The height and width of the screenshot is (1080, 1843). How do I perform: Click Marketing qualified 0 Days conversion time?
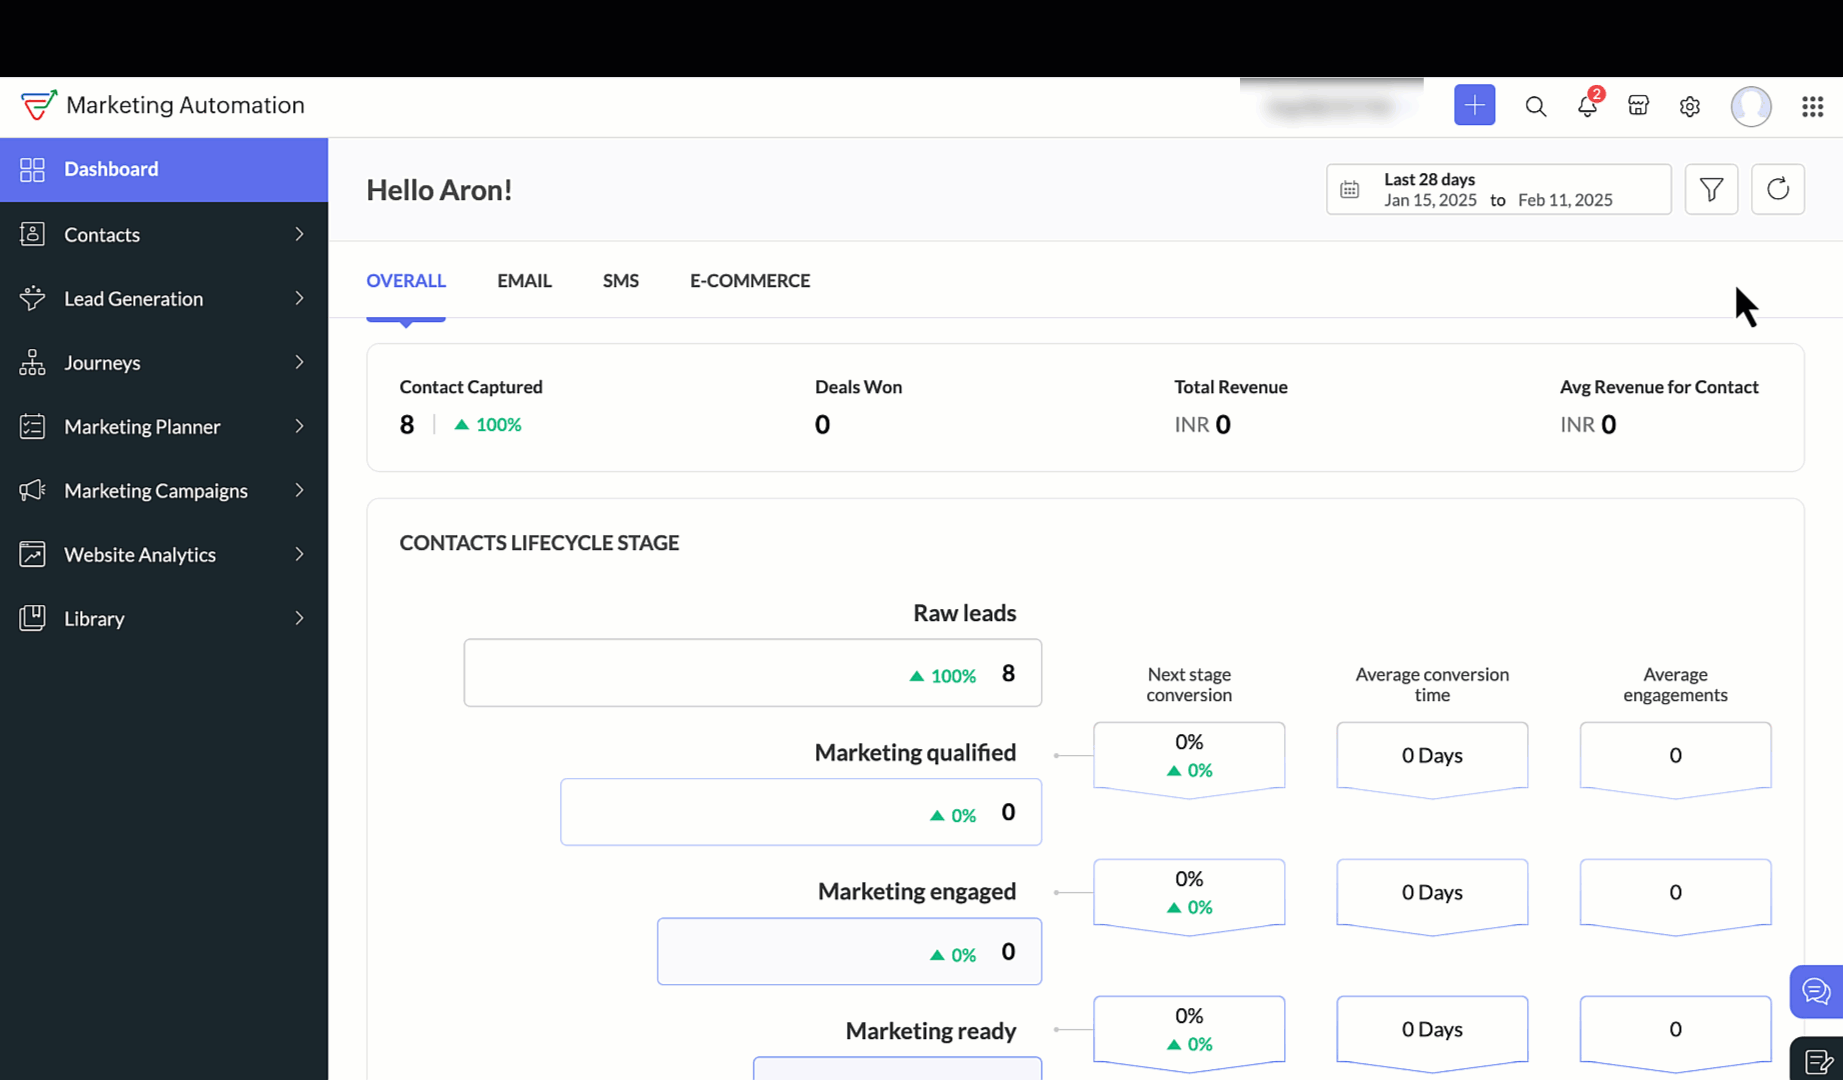(x=1432, y=759)
